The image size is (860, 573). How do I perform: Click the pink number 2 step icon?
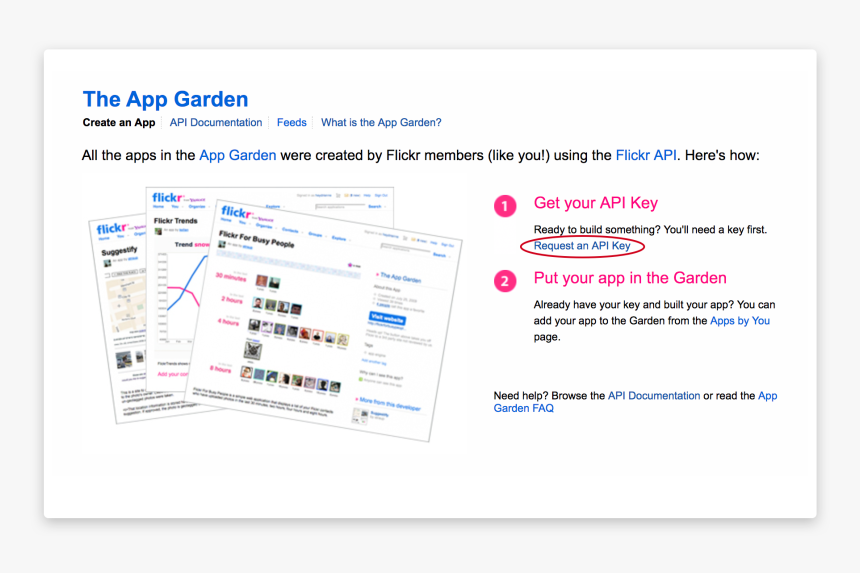(505, 281)
